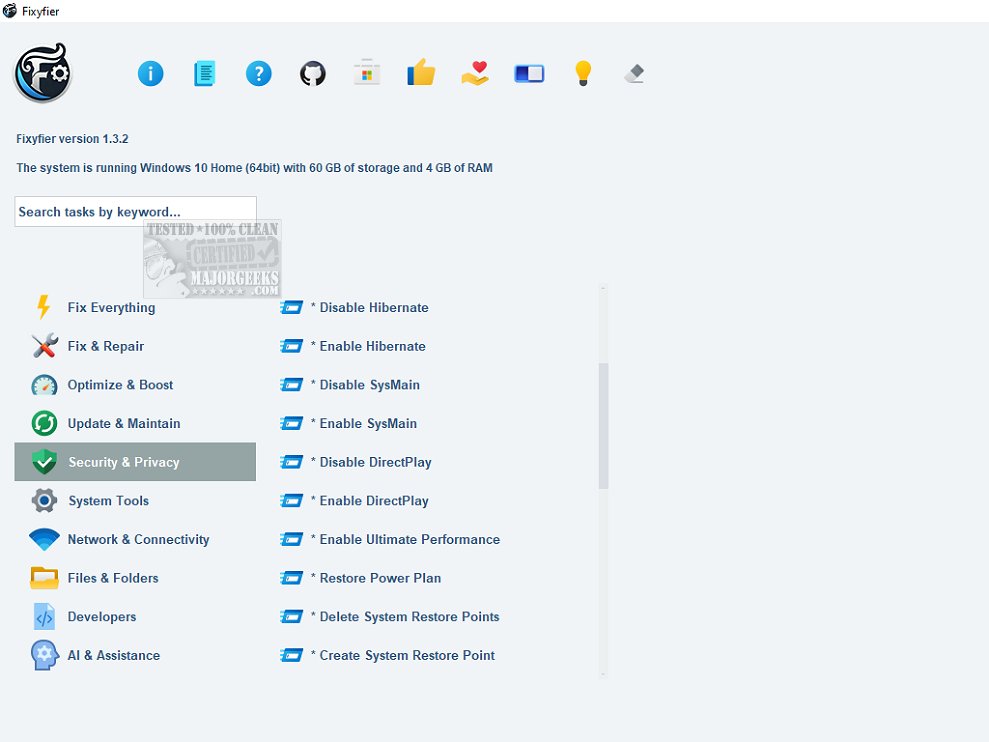Click the system info text mentioning Windows 10 Home
989x742 pixels.
click(255, 168)
